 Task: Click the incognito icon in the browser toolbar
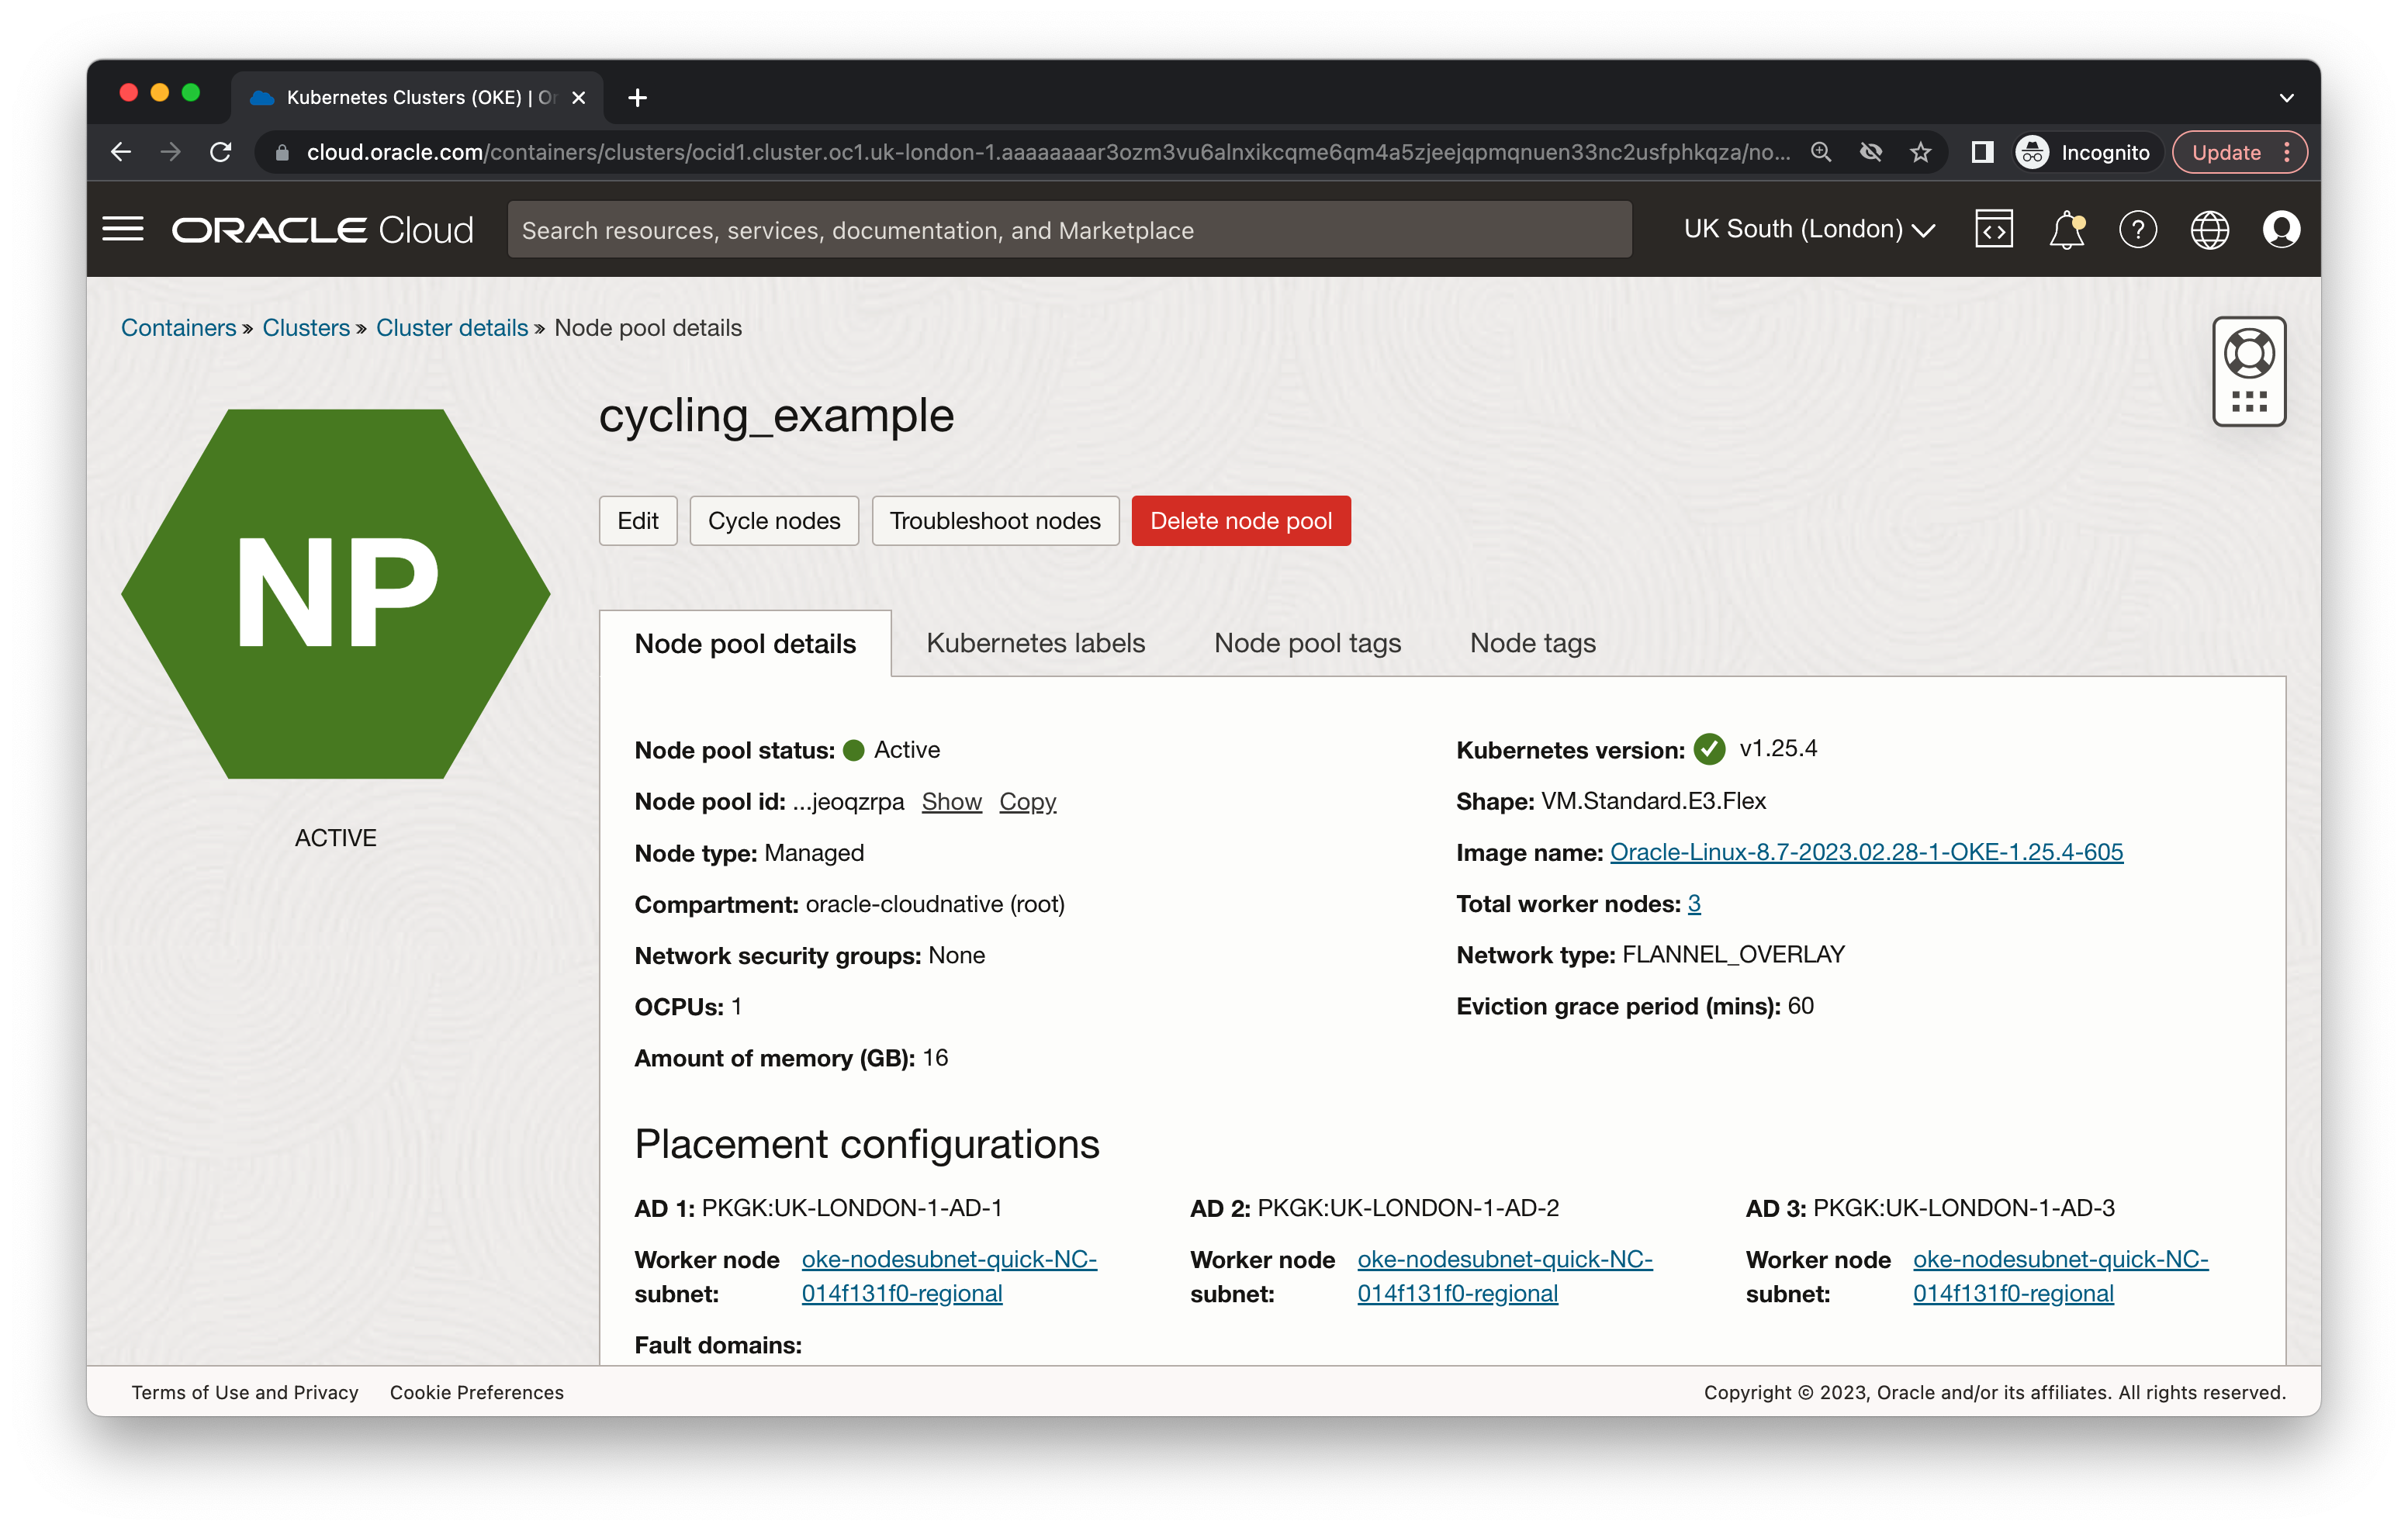(2032, 152)
